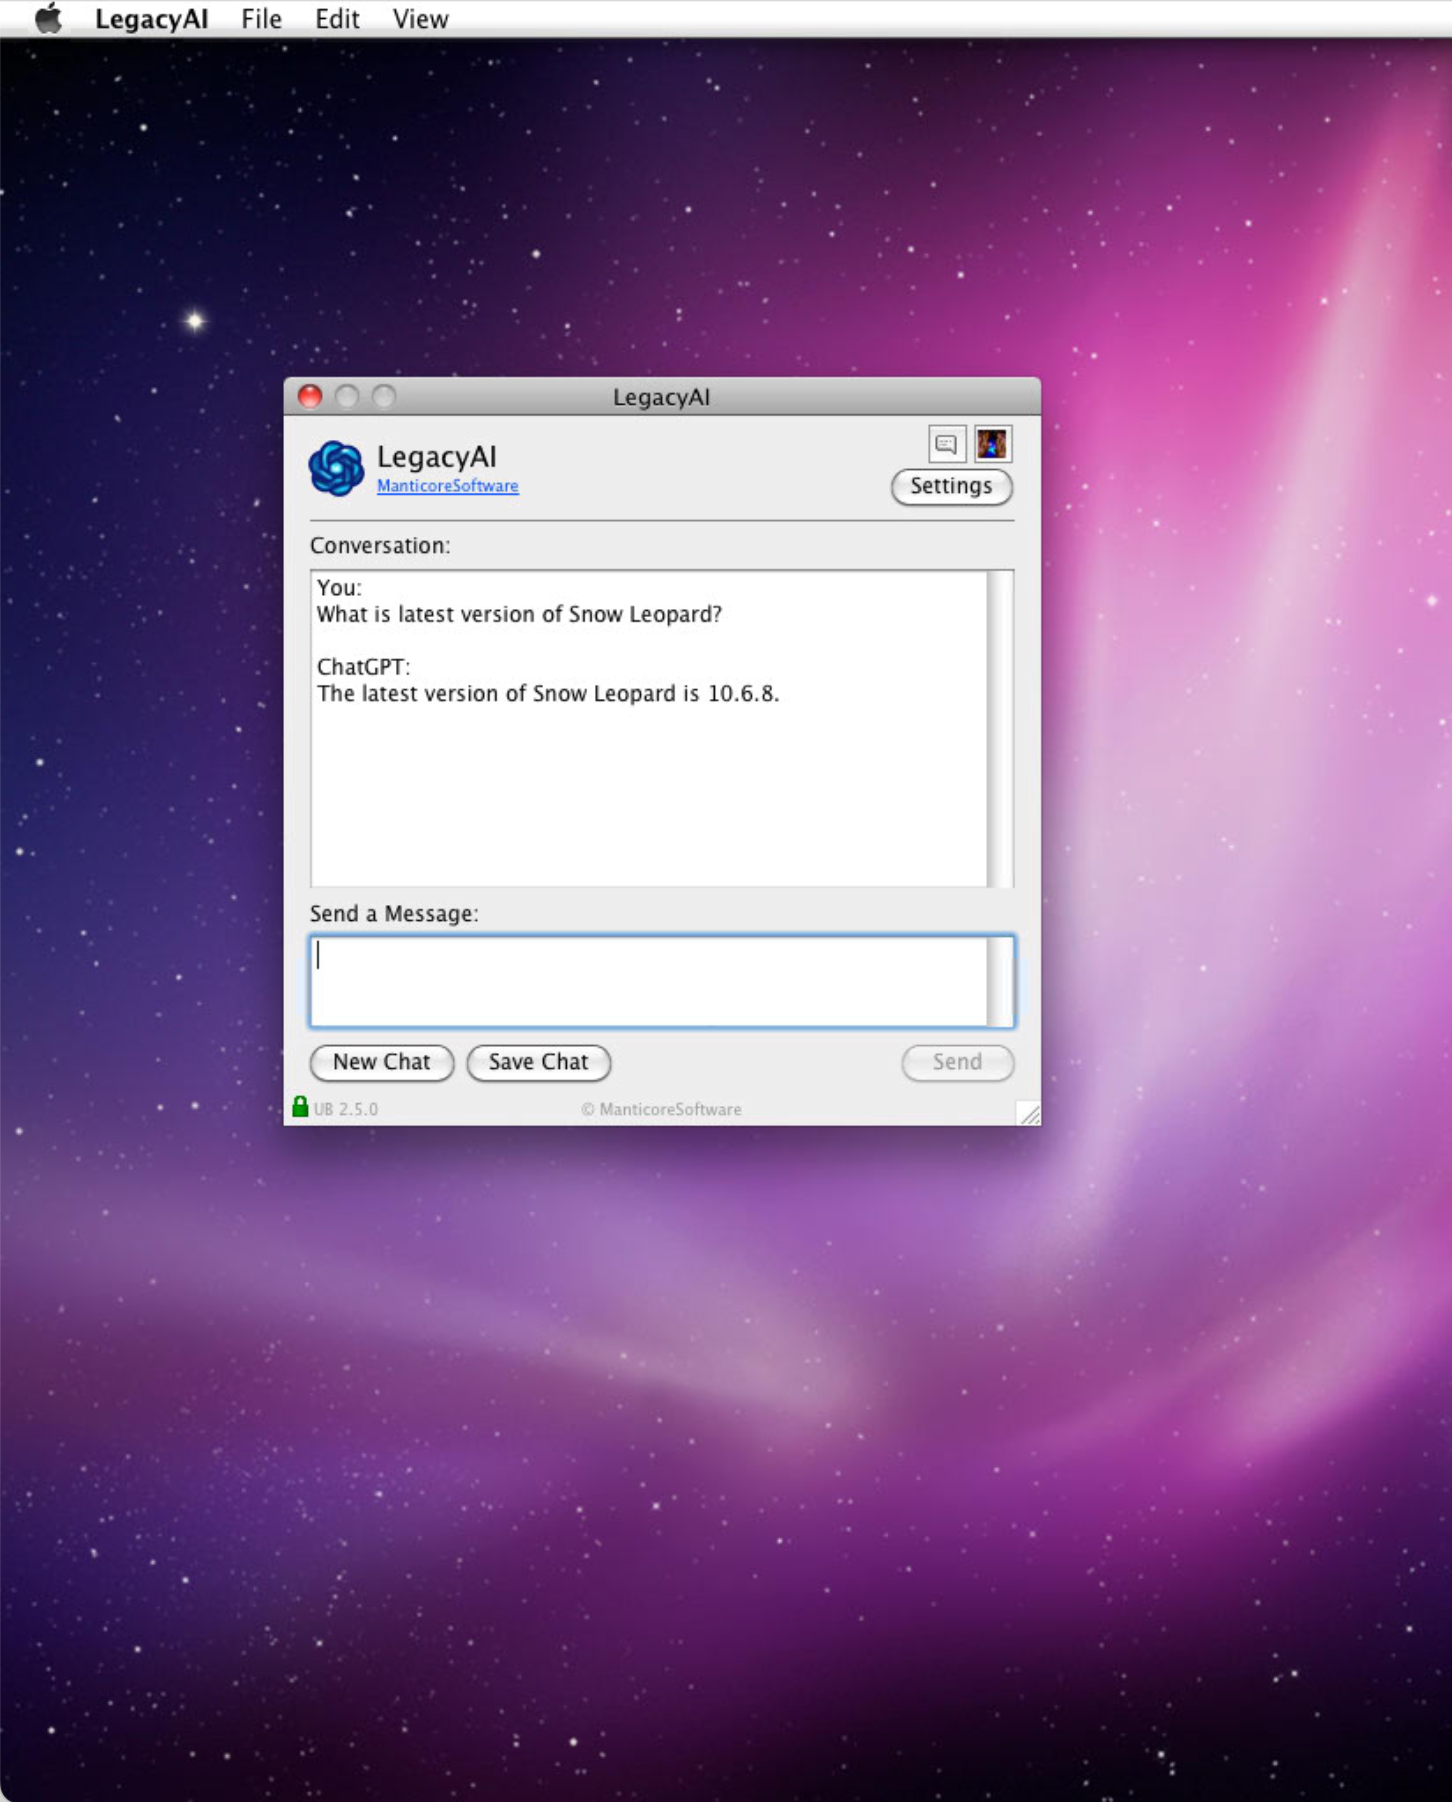The height and width of the screenshot is (1802, 1452).
Task: Click the "ChatGPT:" speaker label
Action: (x=363, y=667)
